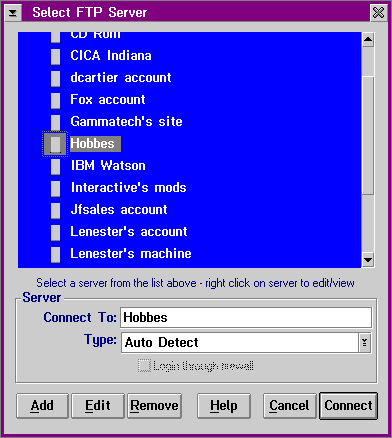The width and height of the screenshot is (392, 438).
Task: Click the Jfsales account server icon
Action: [56, 210]
